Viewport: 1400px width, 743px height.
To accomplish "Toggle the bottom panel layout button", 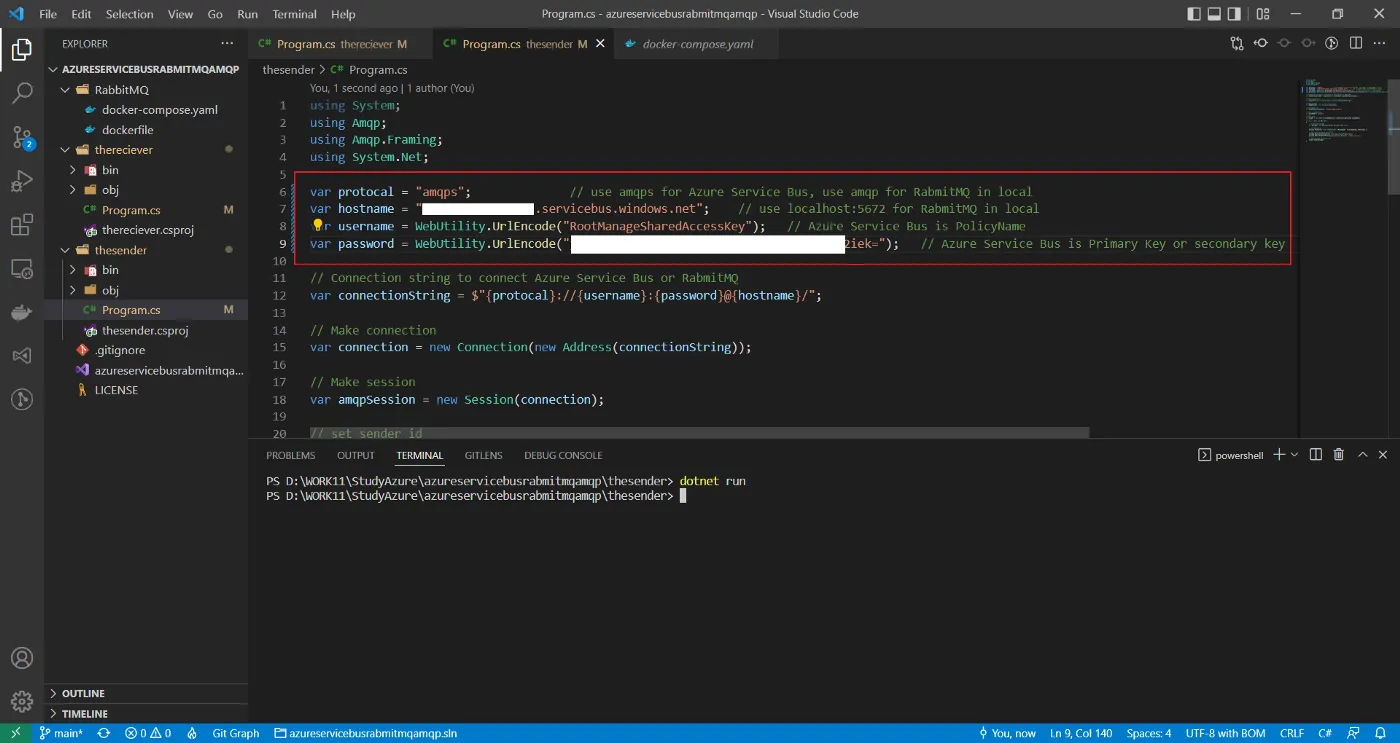I will pyautogui.click(x=1216, y=14).
